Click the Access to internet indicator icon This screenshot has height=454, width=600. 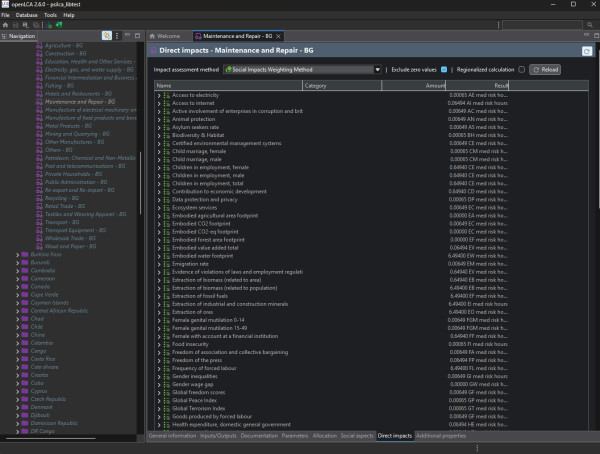tap(167, 102)
